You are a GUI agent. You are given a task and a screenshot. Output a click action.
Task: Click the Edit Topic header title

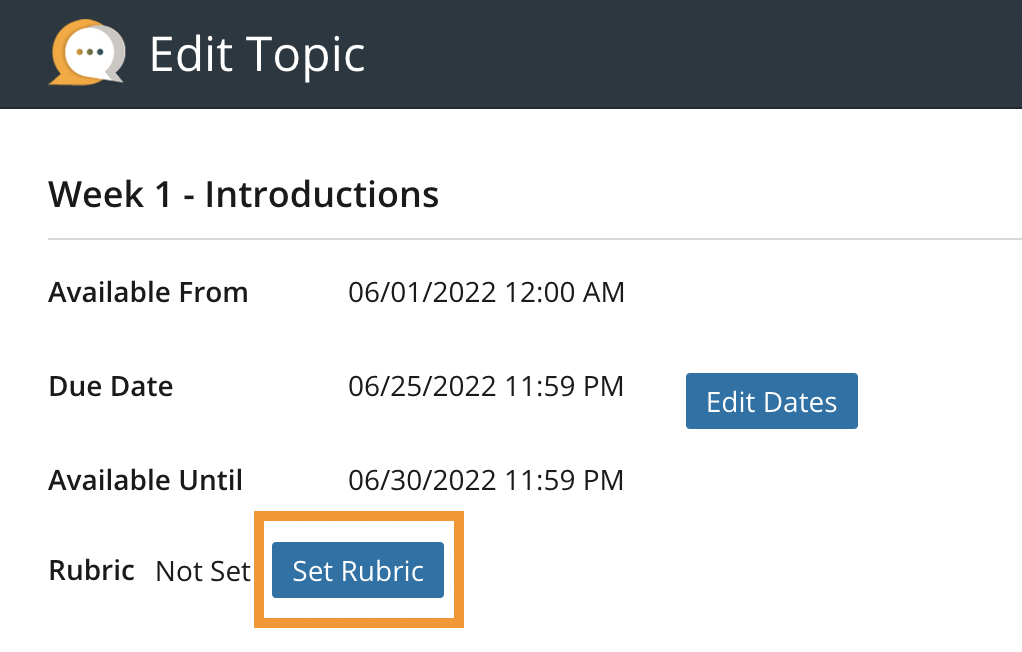click(257, 54)
